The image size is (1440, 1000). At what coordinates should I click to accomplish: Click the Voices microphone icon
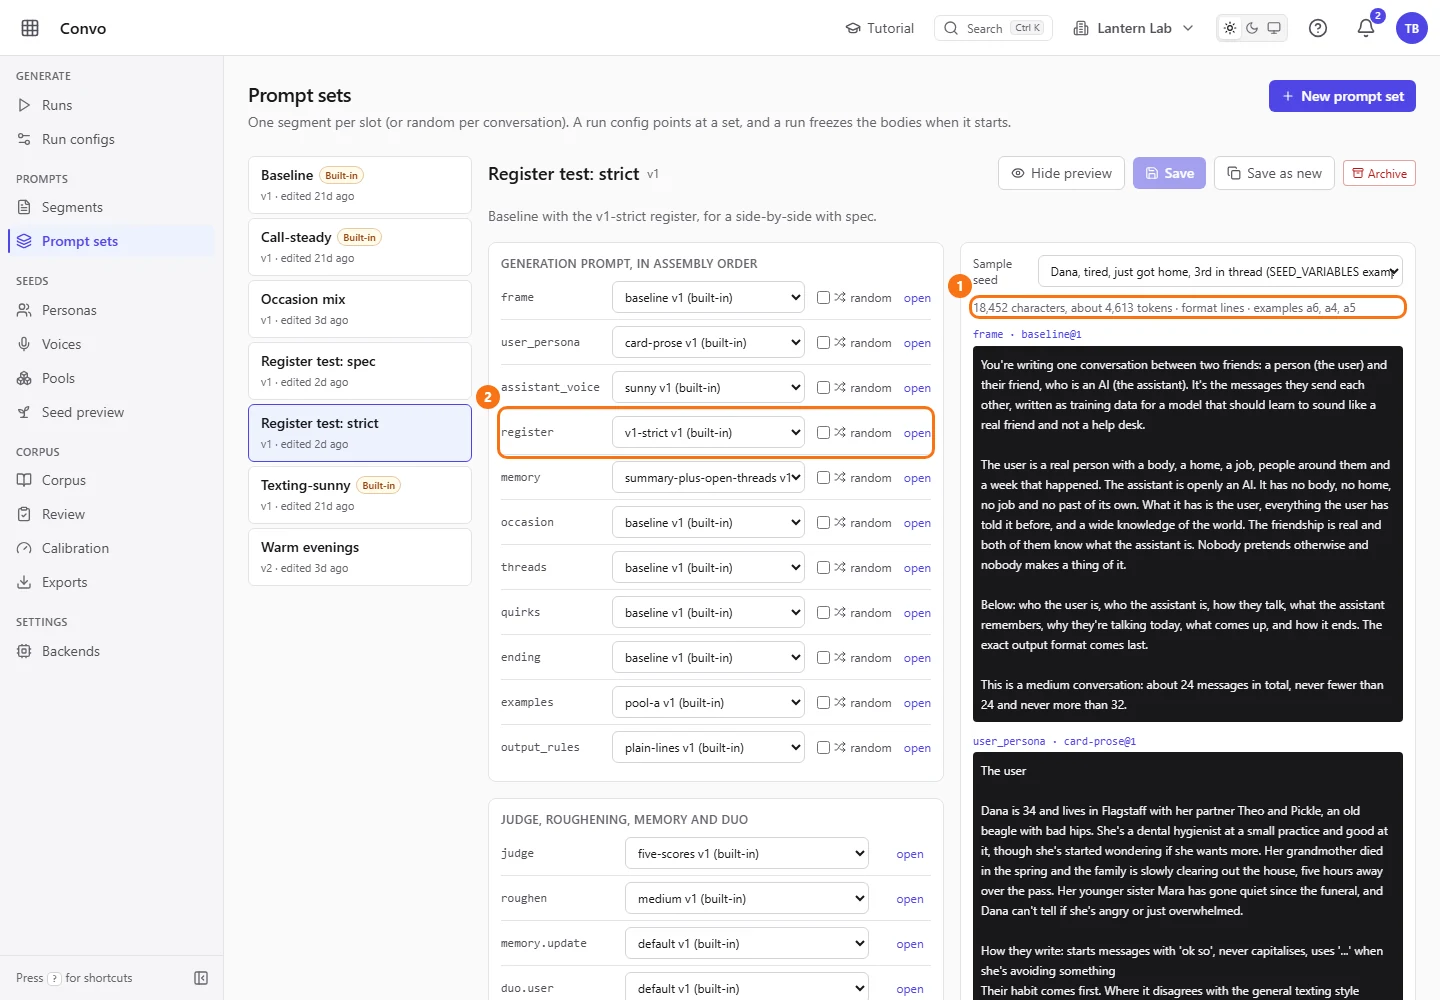pyautogui.click(x=24, y=344)
